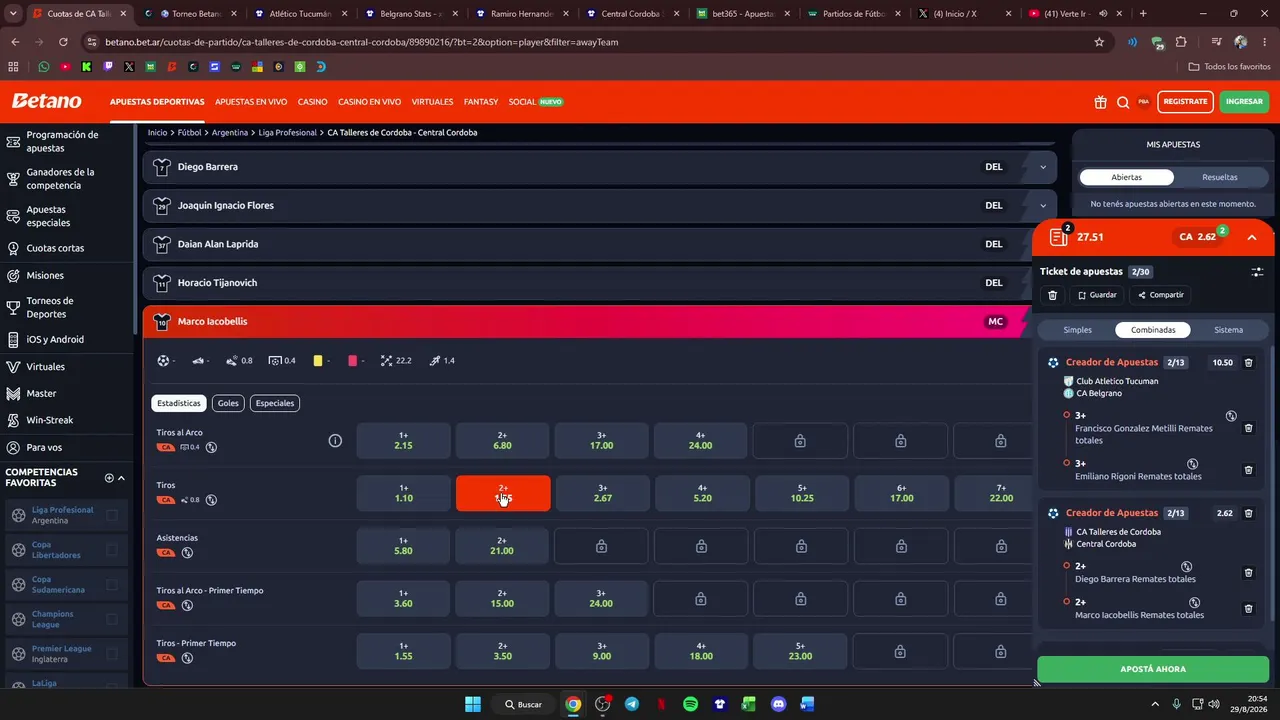Viewport: 1280px width, 720px height.
Task: Open browser tab search dropdown
Action: (x=14, y=14)
